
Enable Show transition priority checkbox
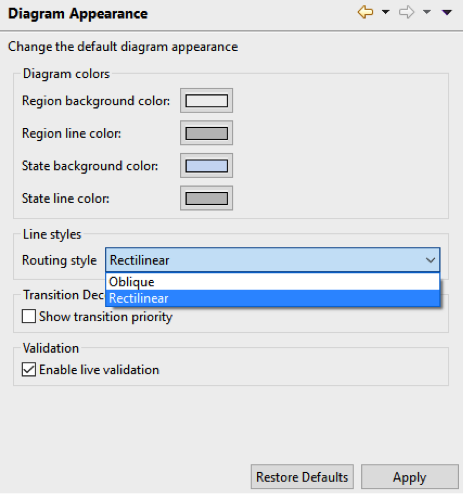[29, 316]
